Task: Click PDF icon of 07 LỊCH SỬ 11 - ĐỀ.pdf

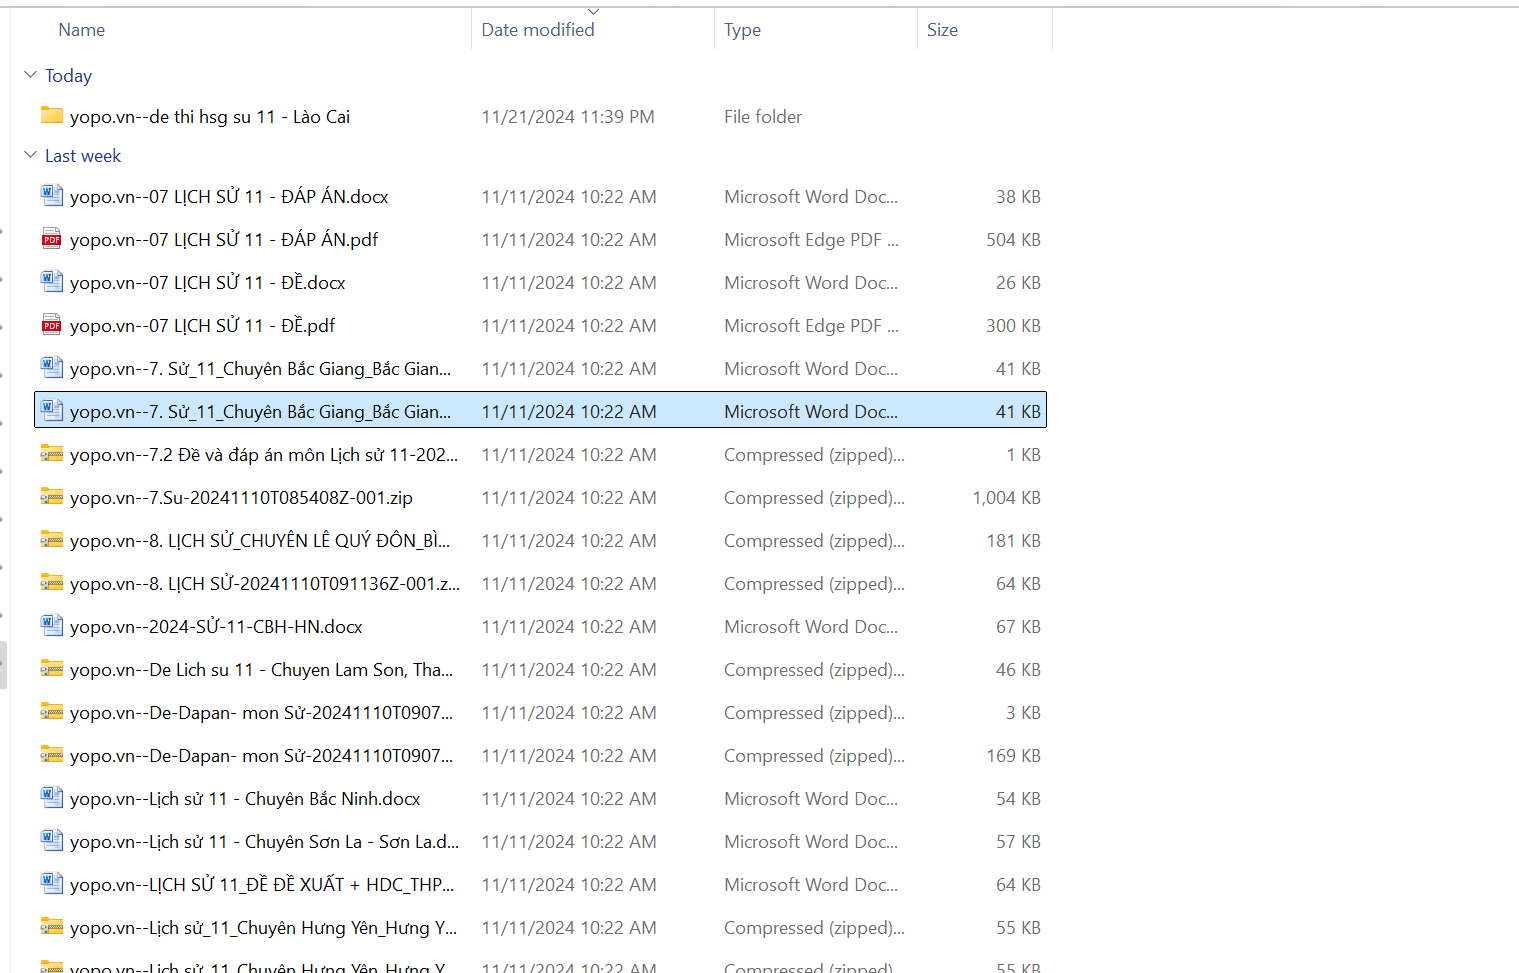Action: pyautogui.click(x=52, y=325)
